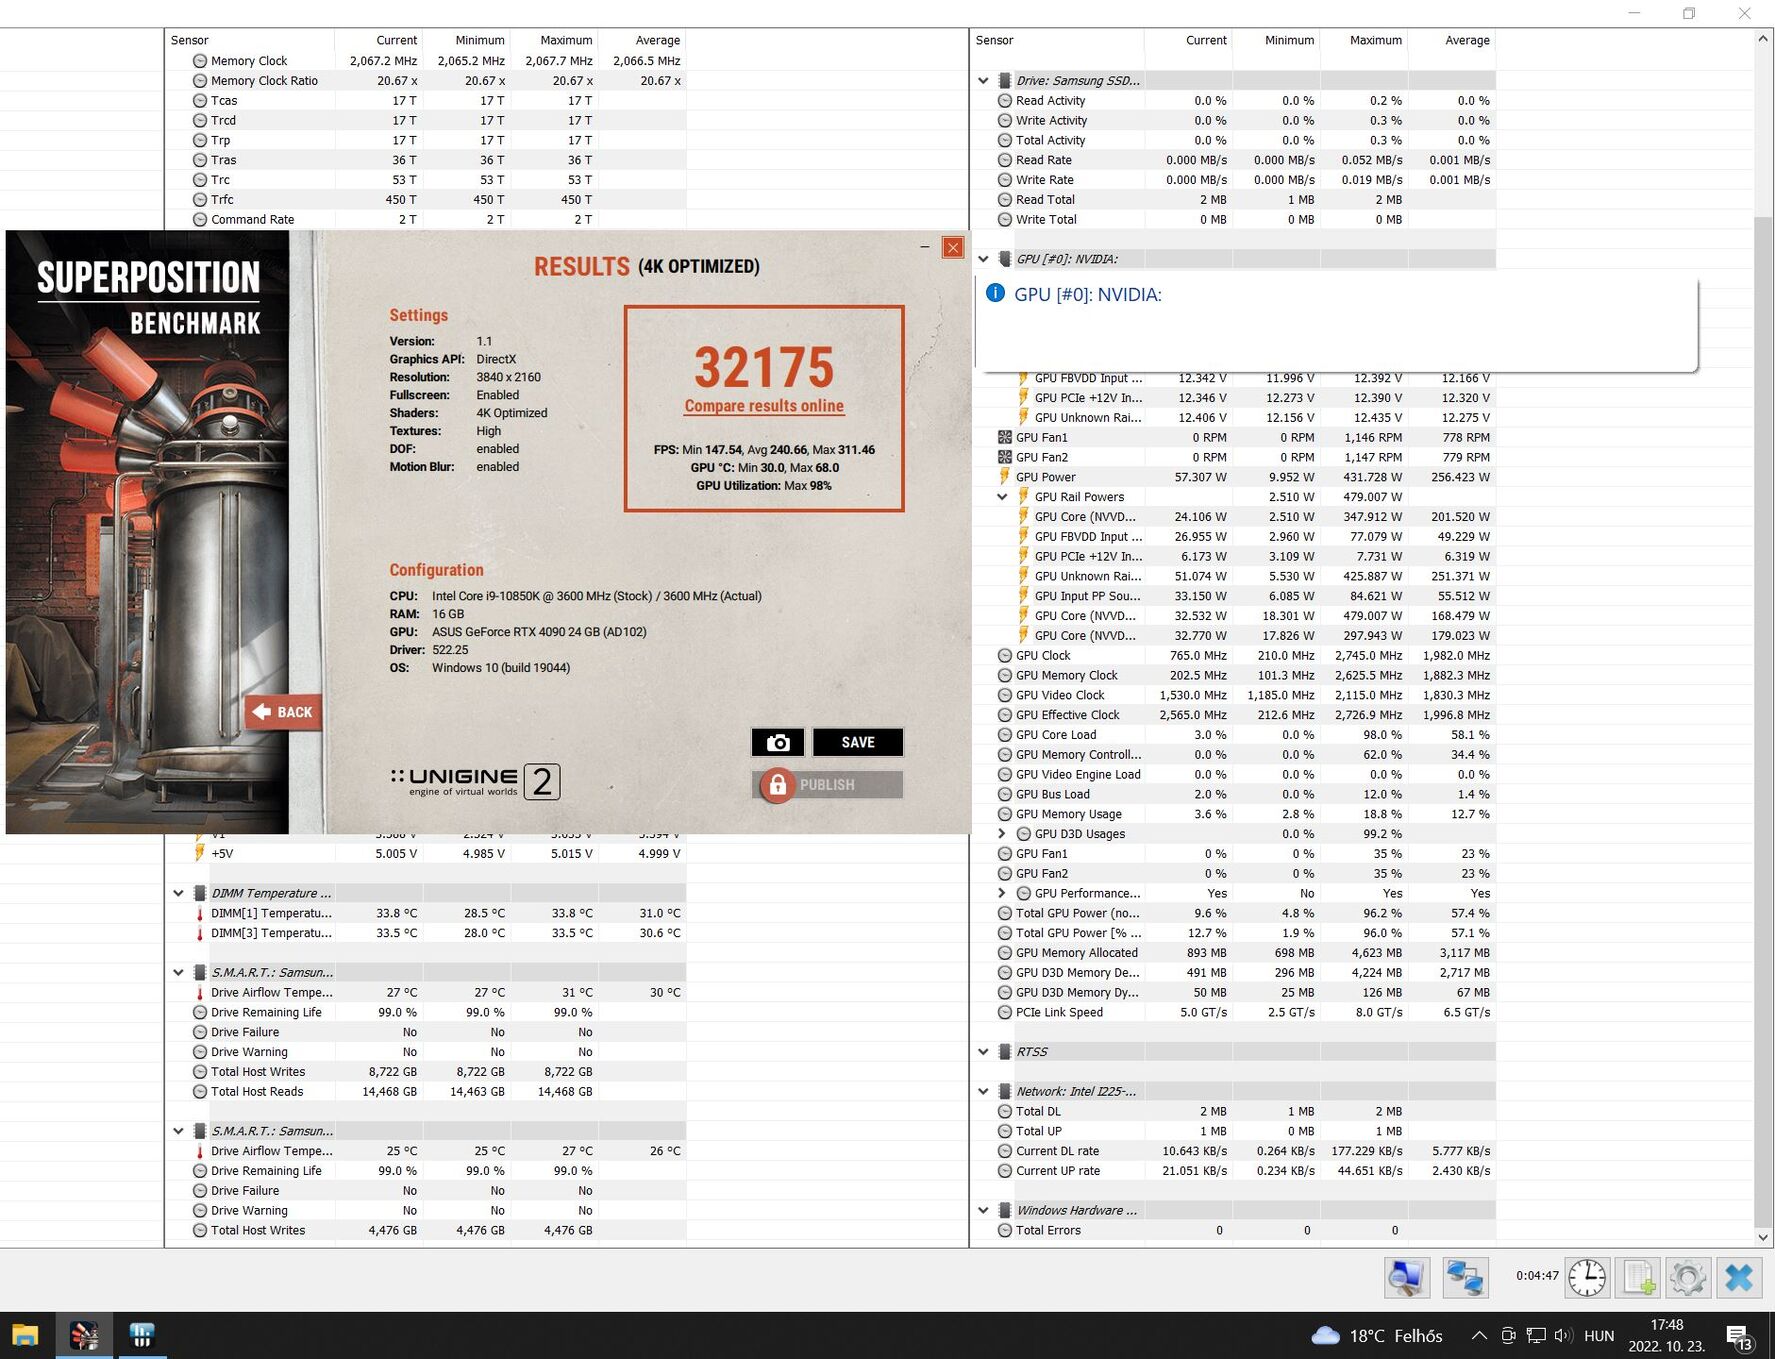Open the volume speaker tray icon
The image size is (1775, 1359).
coord(1564,1335)
